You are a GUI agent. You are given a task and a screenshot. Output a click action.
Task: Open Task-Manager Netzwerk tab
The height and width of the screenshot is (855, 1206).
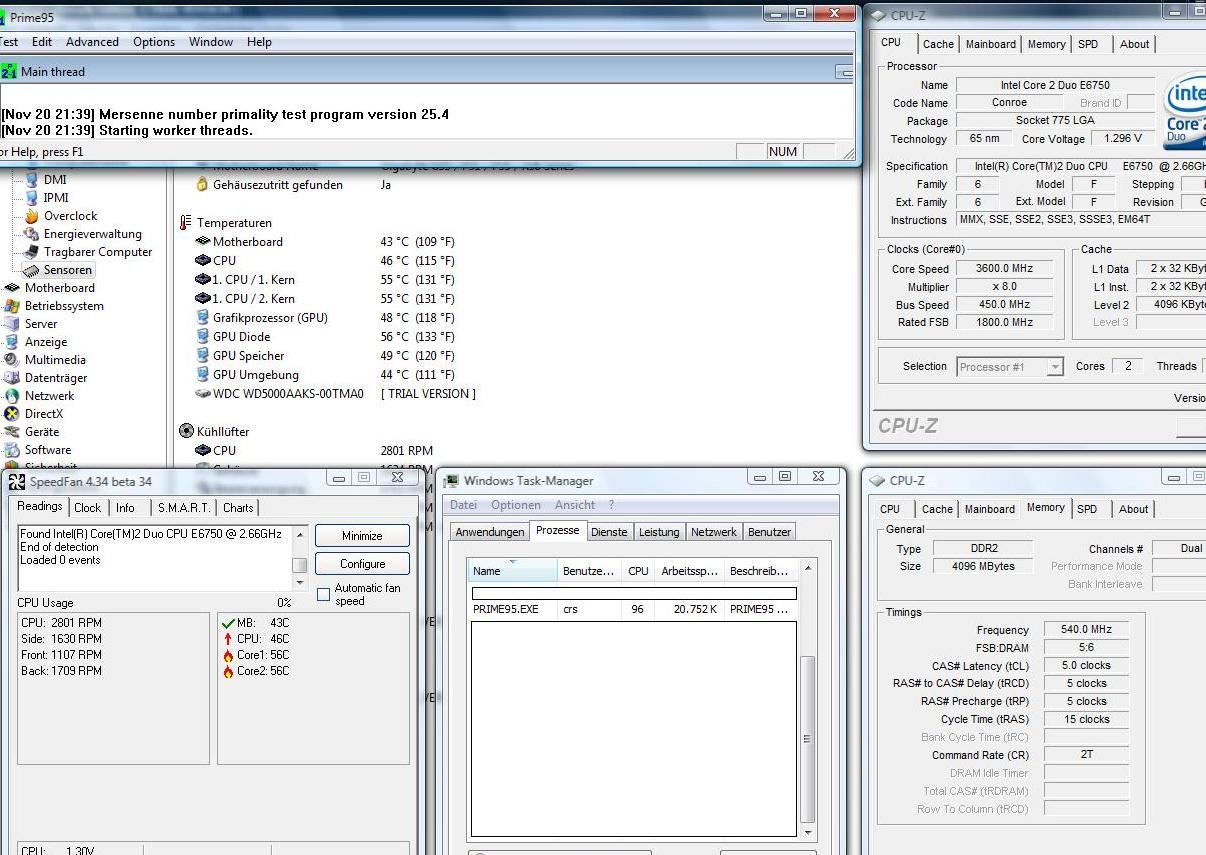coord(714,532)
